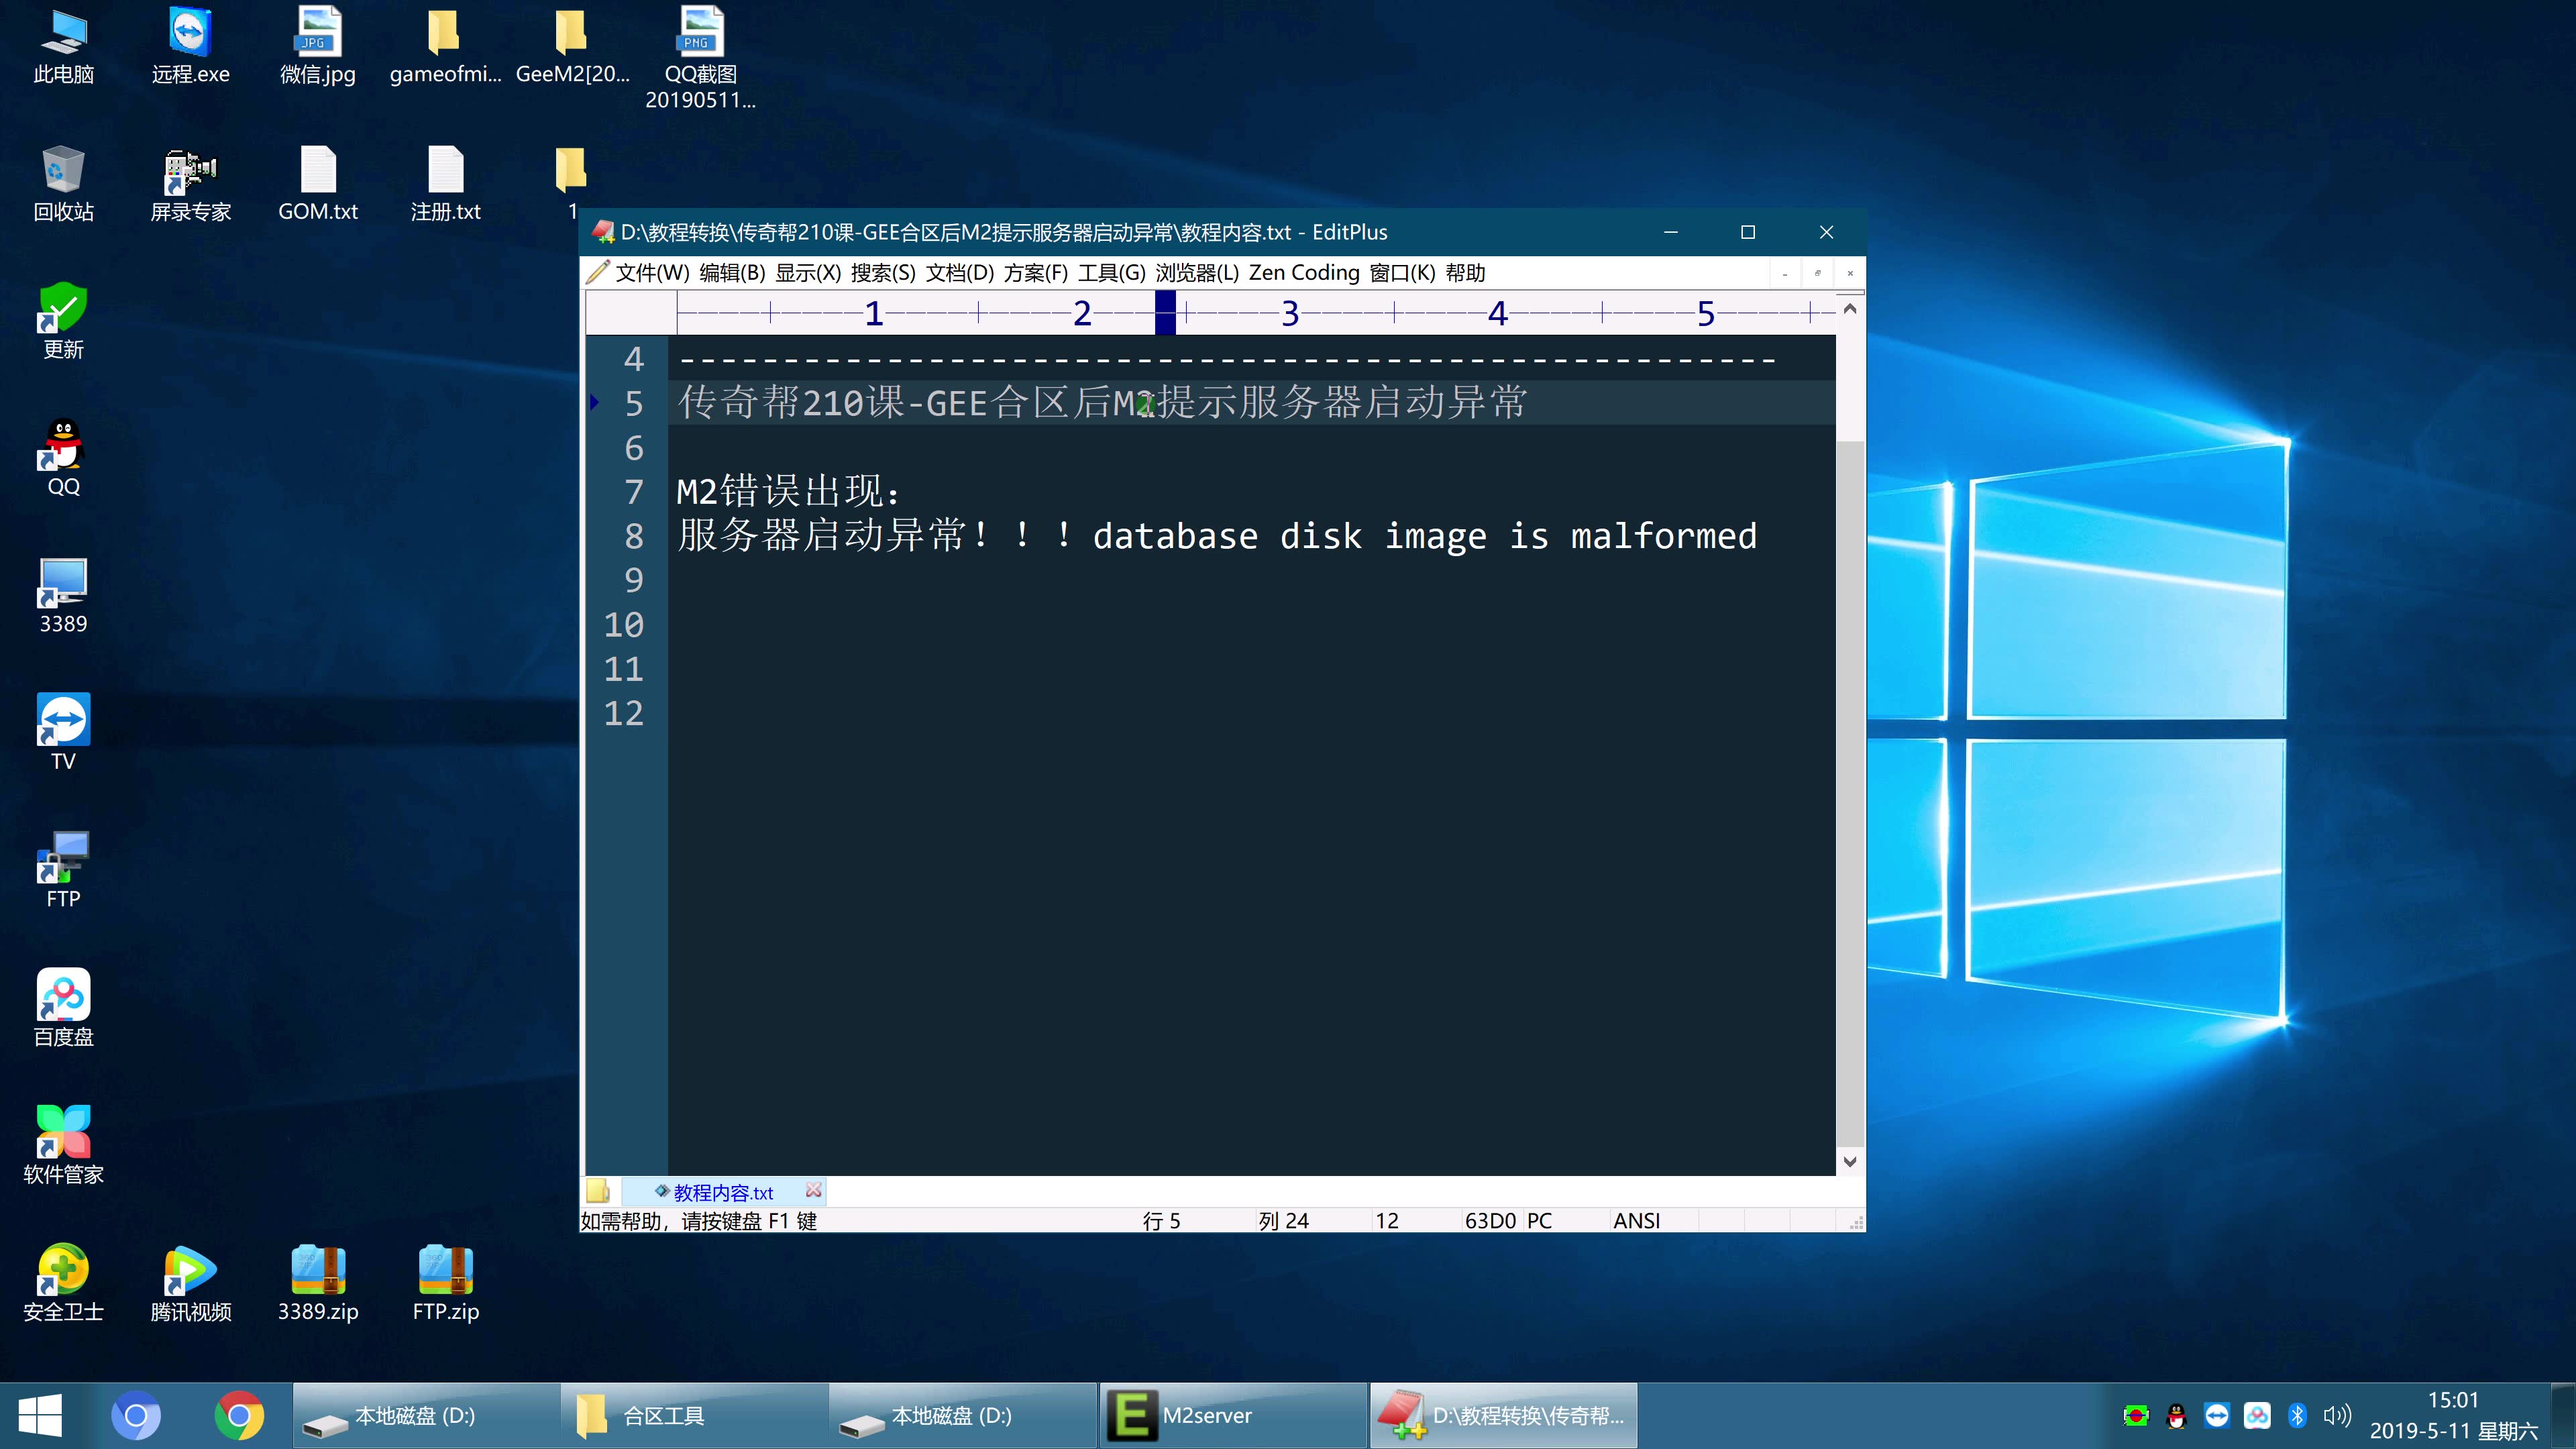
Task: Launch blue Chromium browser in taskbar
Action: click(x=136, y=1416)
